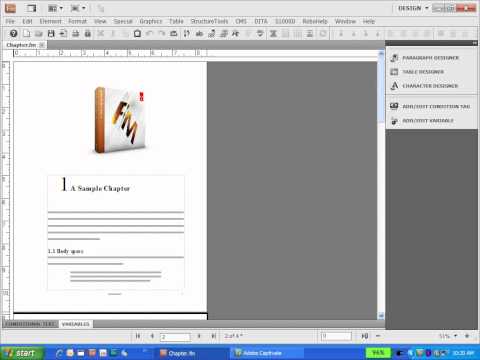Viewport: 480px width, 360px height.
Task: Click the vertical scrollbar down arrow
Action: pyautogui.click(x=381, y=315)
